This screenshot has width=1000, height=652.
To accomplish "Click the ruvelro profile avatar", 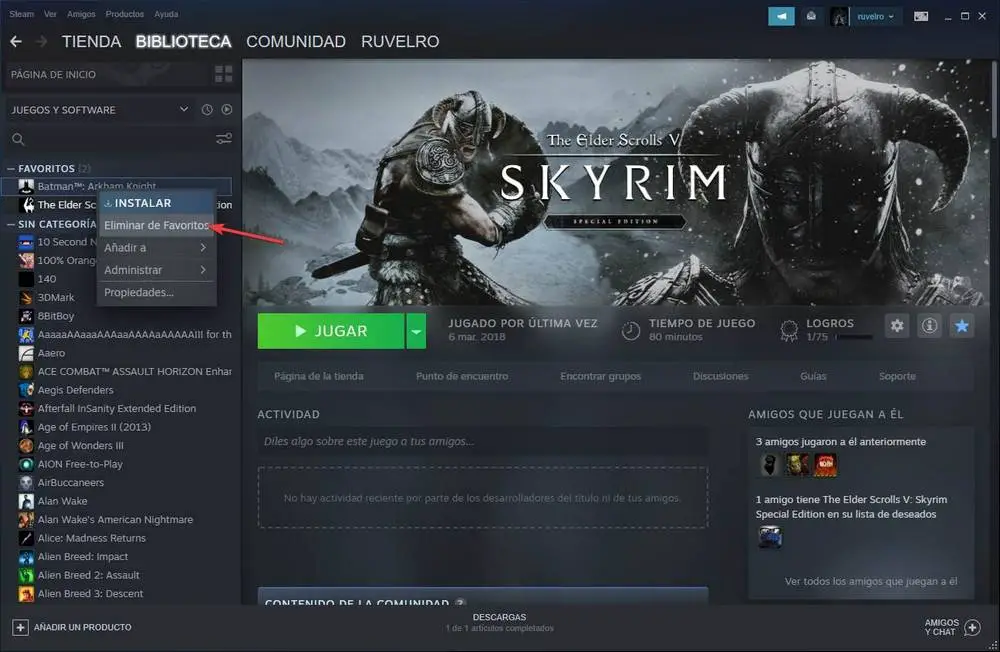I will tap(839, 17).
